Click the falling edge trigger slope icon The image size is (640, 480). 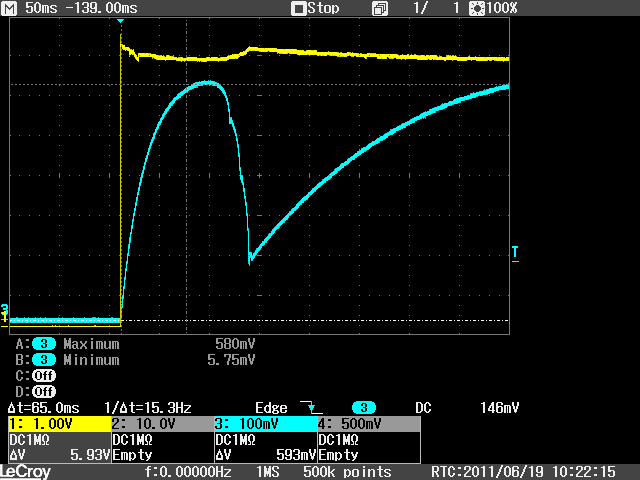pos(311,407)
